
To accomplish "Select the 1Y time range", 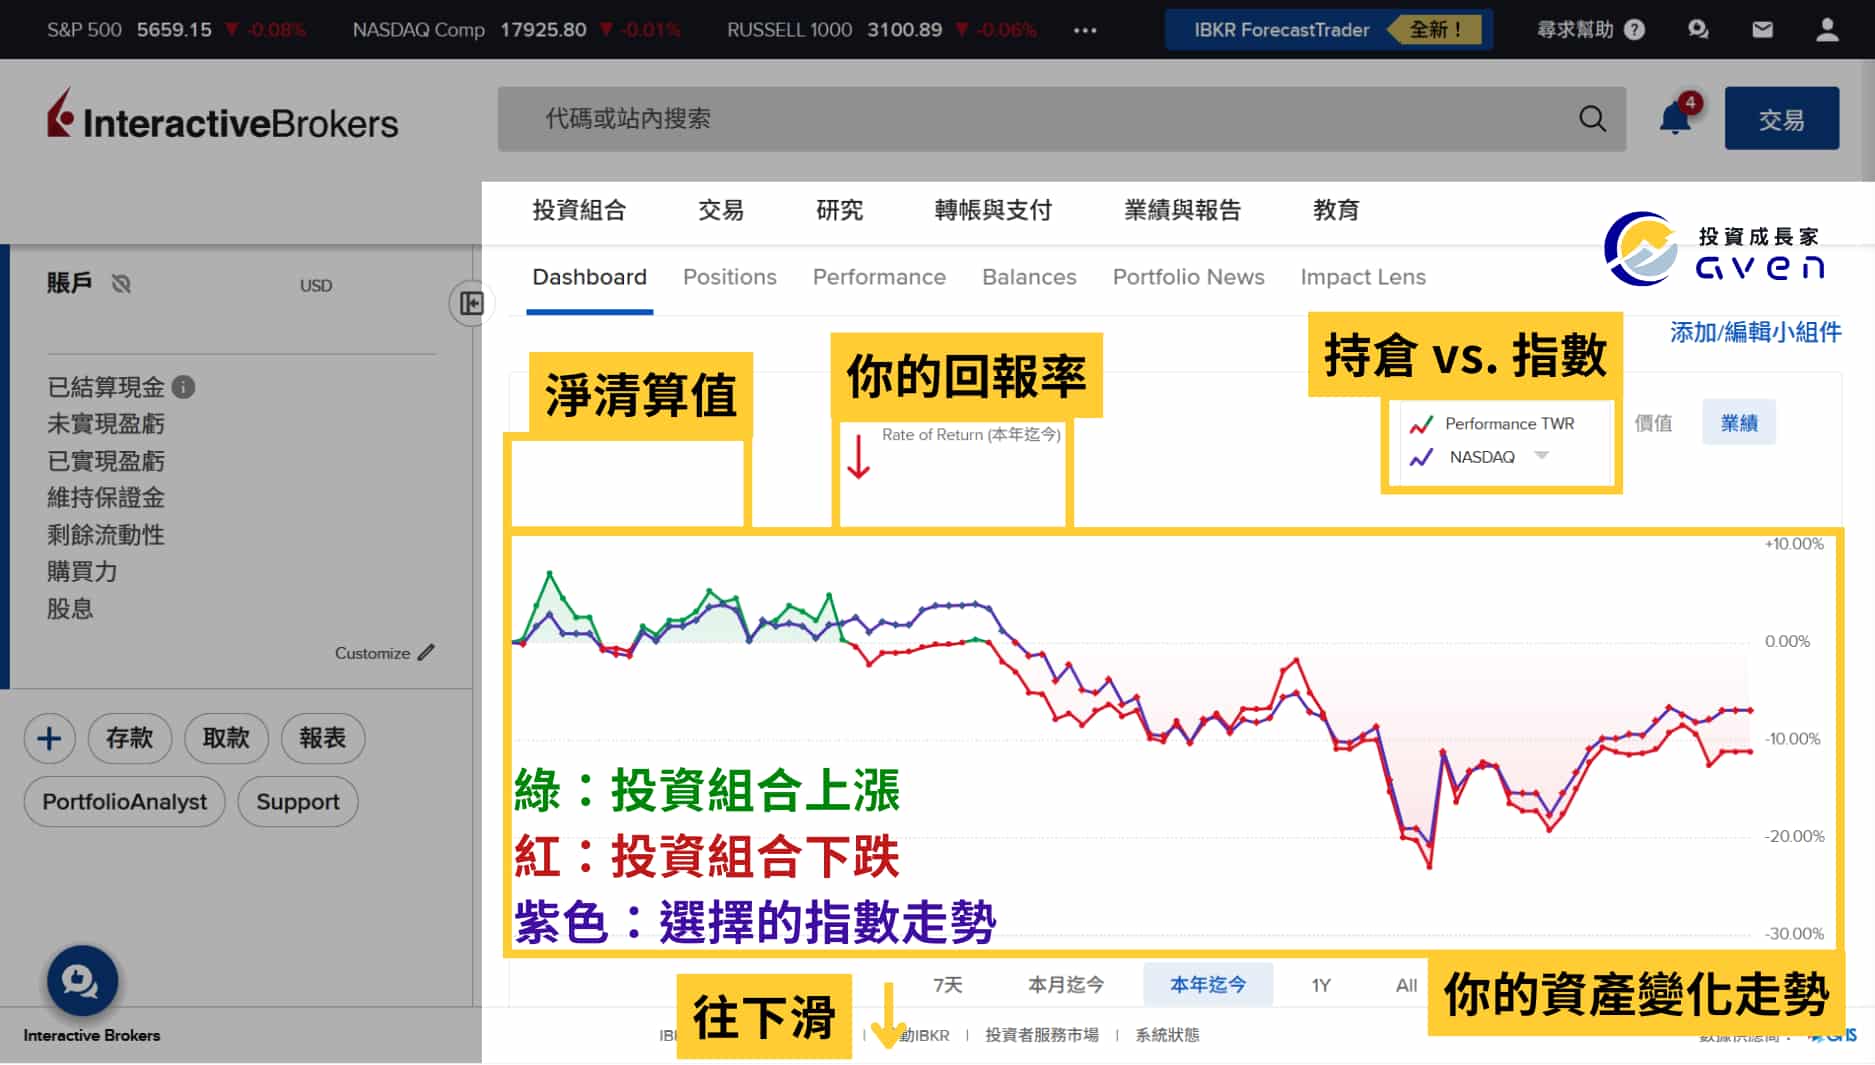I will (1321, 985).
